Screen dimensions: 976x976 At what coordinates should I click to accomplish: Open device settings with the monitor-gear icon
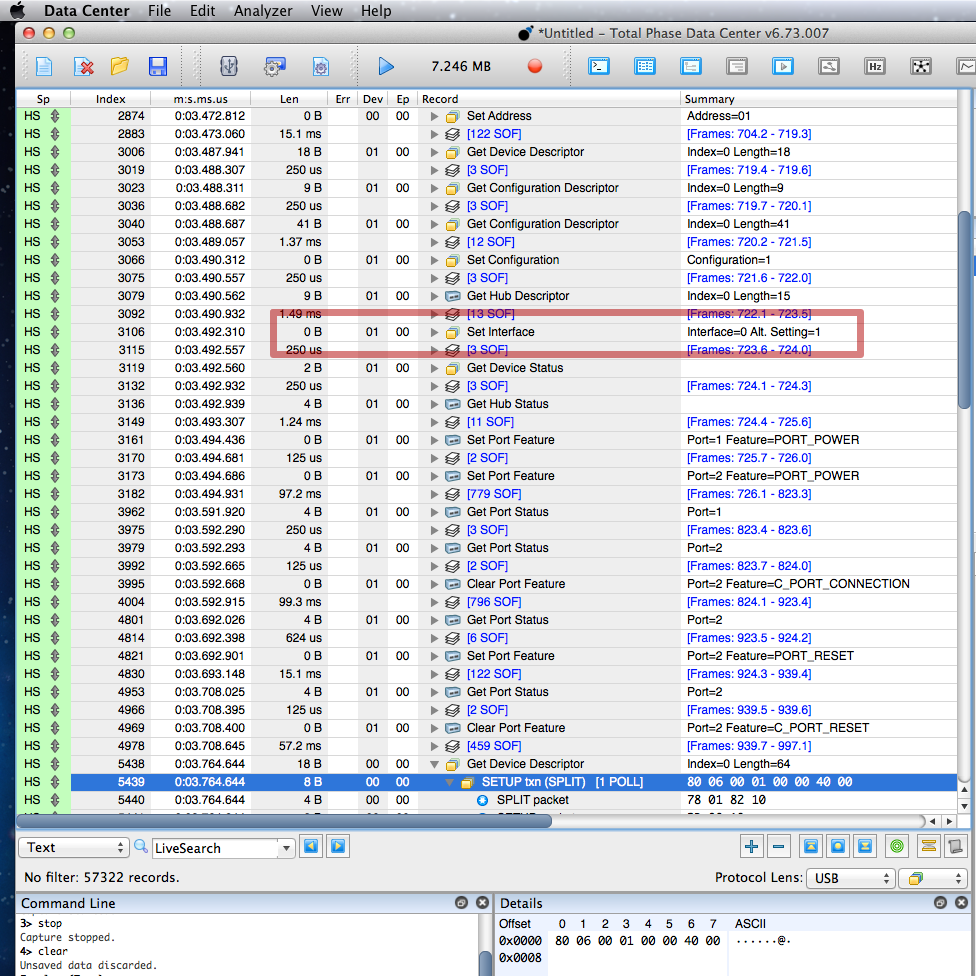click(274, 66)
